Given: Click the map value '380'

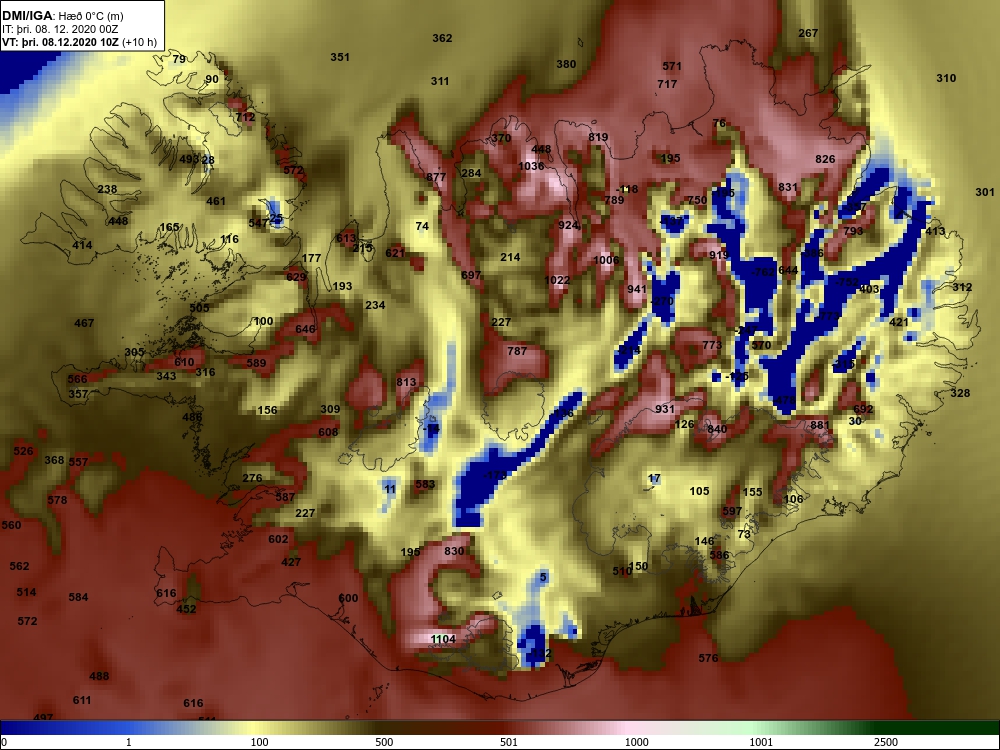Looking at the screenshot, I should point(566,64).
